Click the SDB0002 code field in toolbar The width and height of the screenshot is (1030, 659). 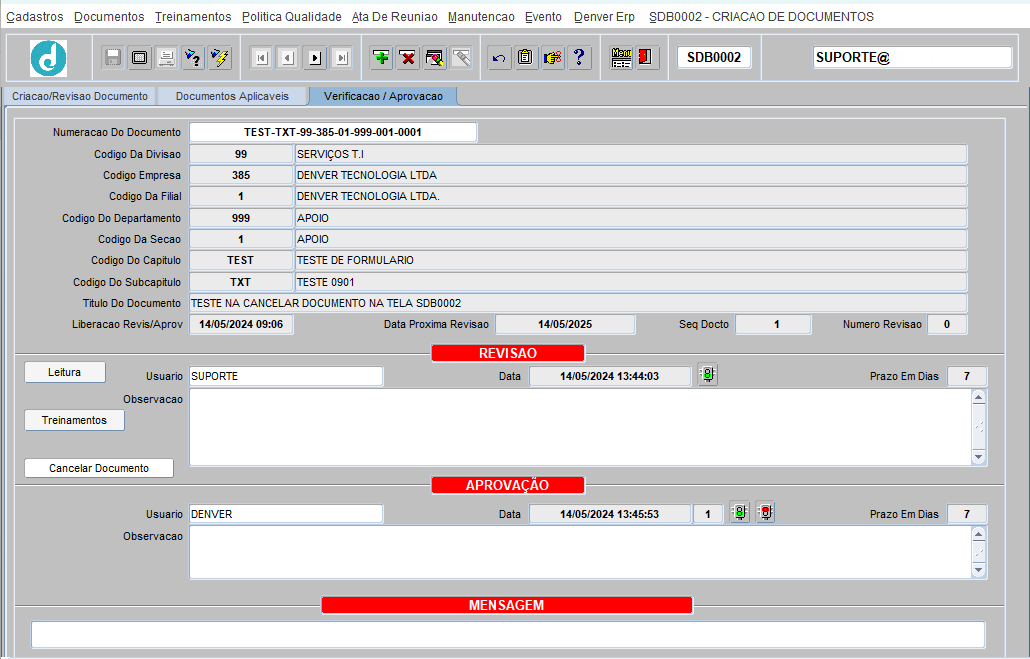714,57
